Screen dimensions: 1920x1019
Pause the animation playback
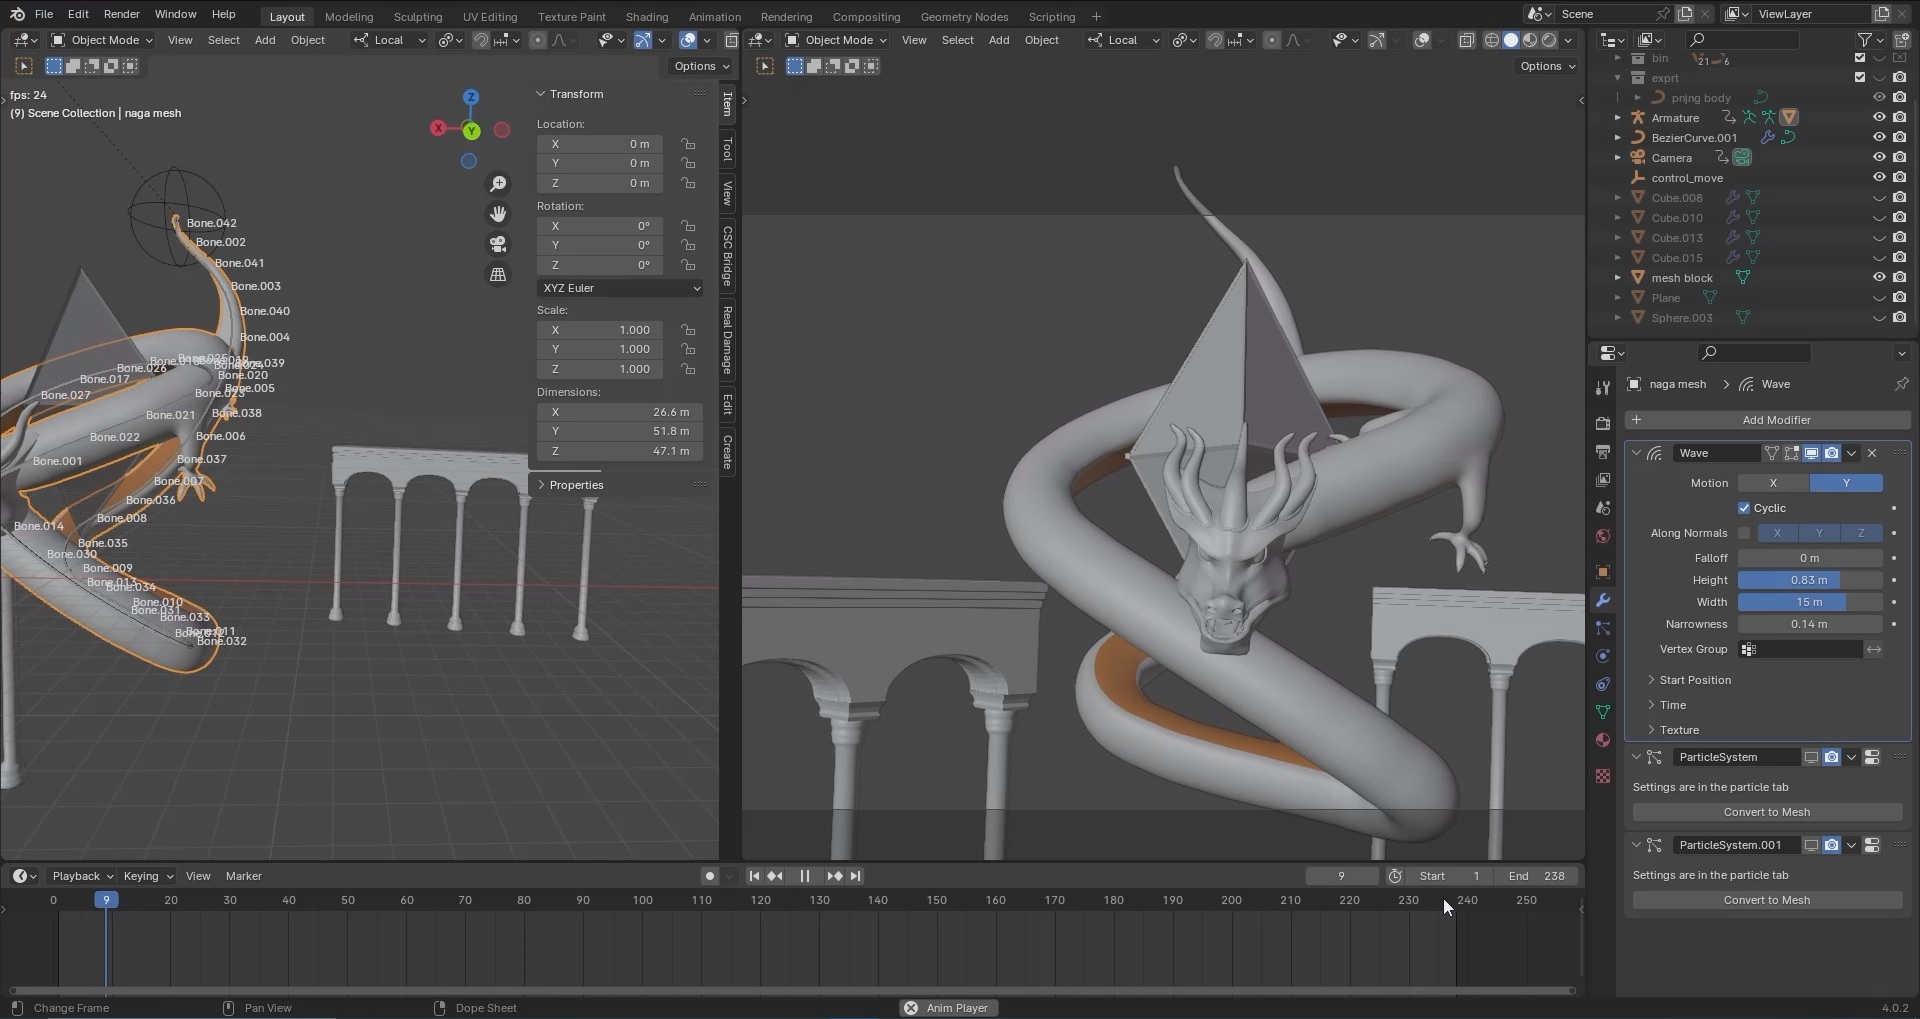click(x=804, y=876)
